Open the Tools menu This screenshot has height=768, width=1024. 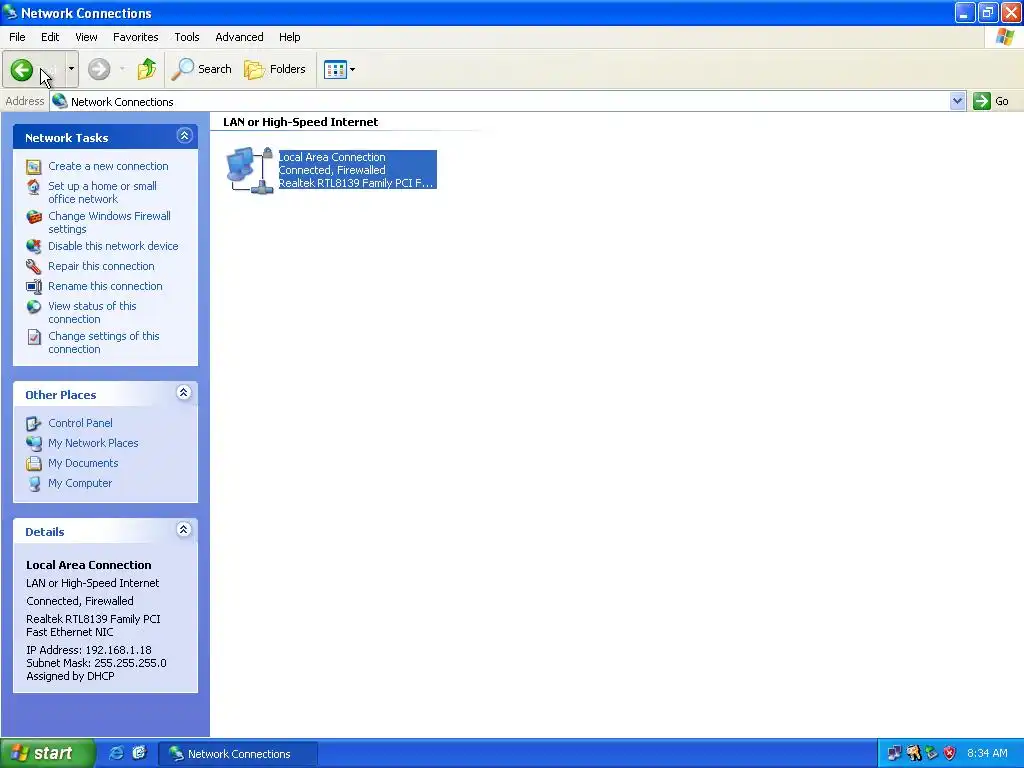pyautogui.click(x=187, y=37)
